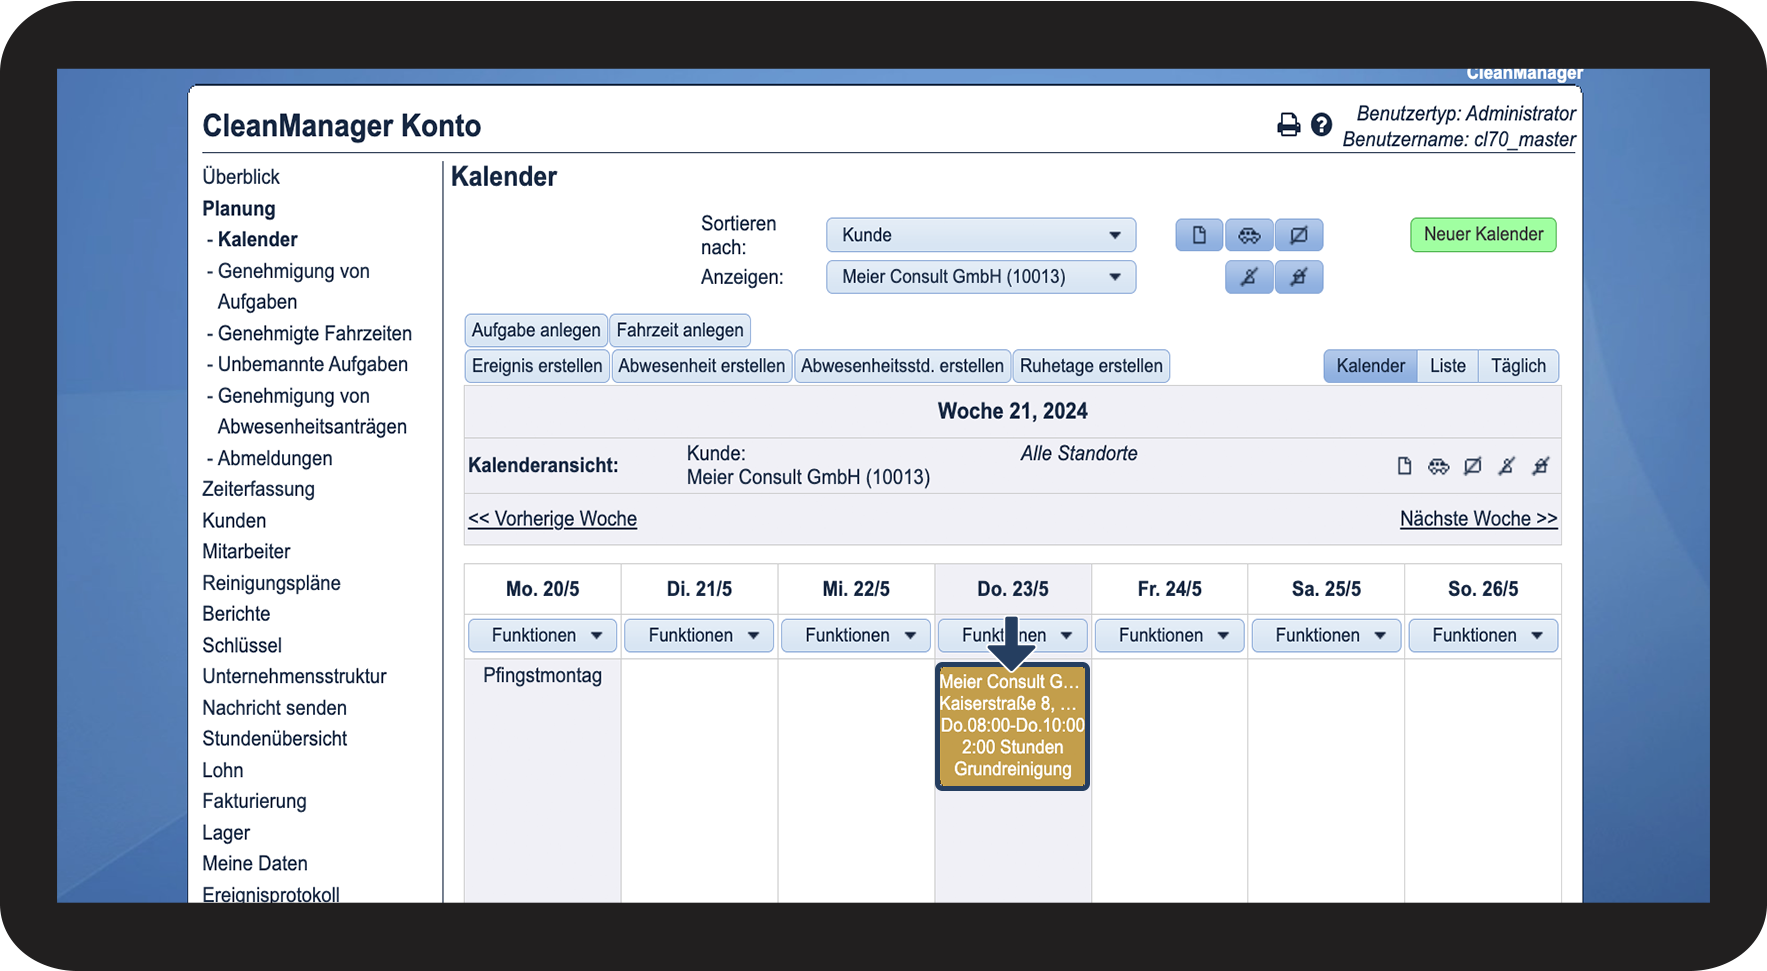Go to Nächste Woche link
Image resolution: width=1767 pixels, height=971 pixels.
click(x=1478, y=518)
